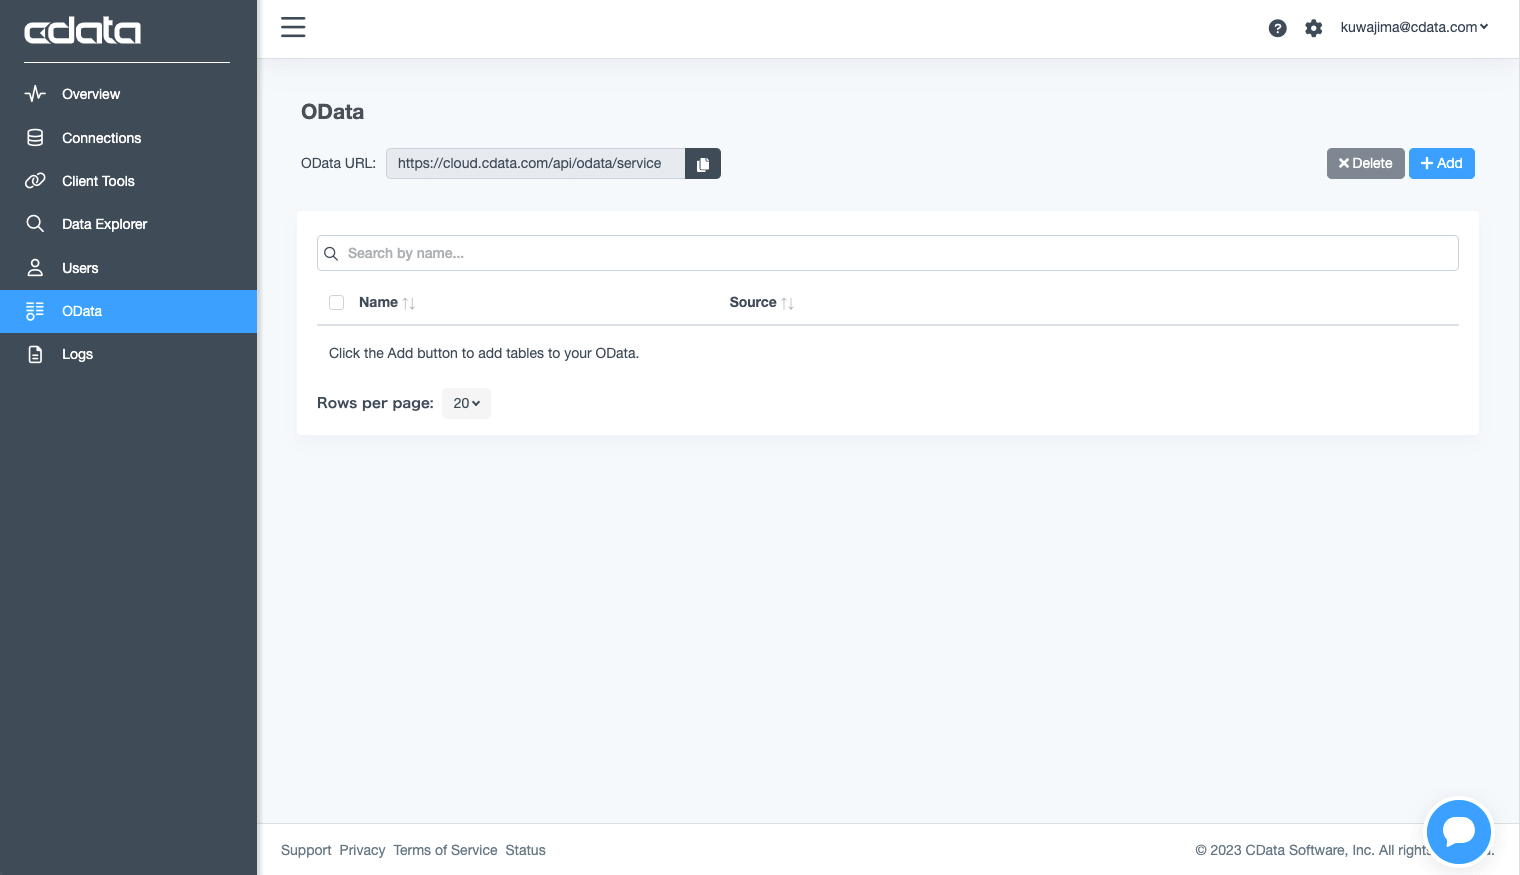This screenshot has width=1520, height=875.
Task: Click the Search by name field
Action: coord(888,253)
